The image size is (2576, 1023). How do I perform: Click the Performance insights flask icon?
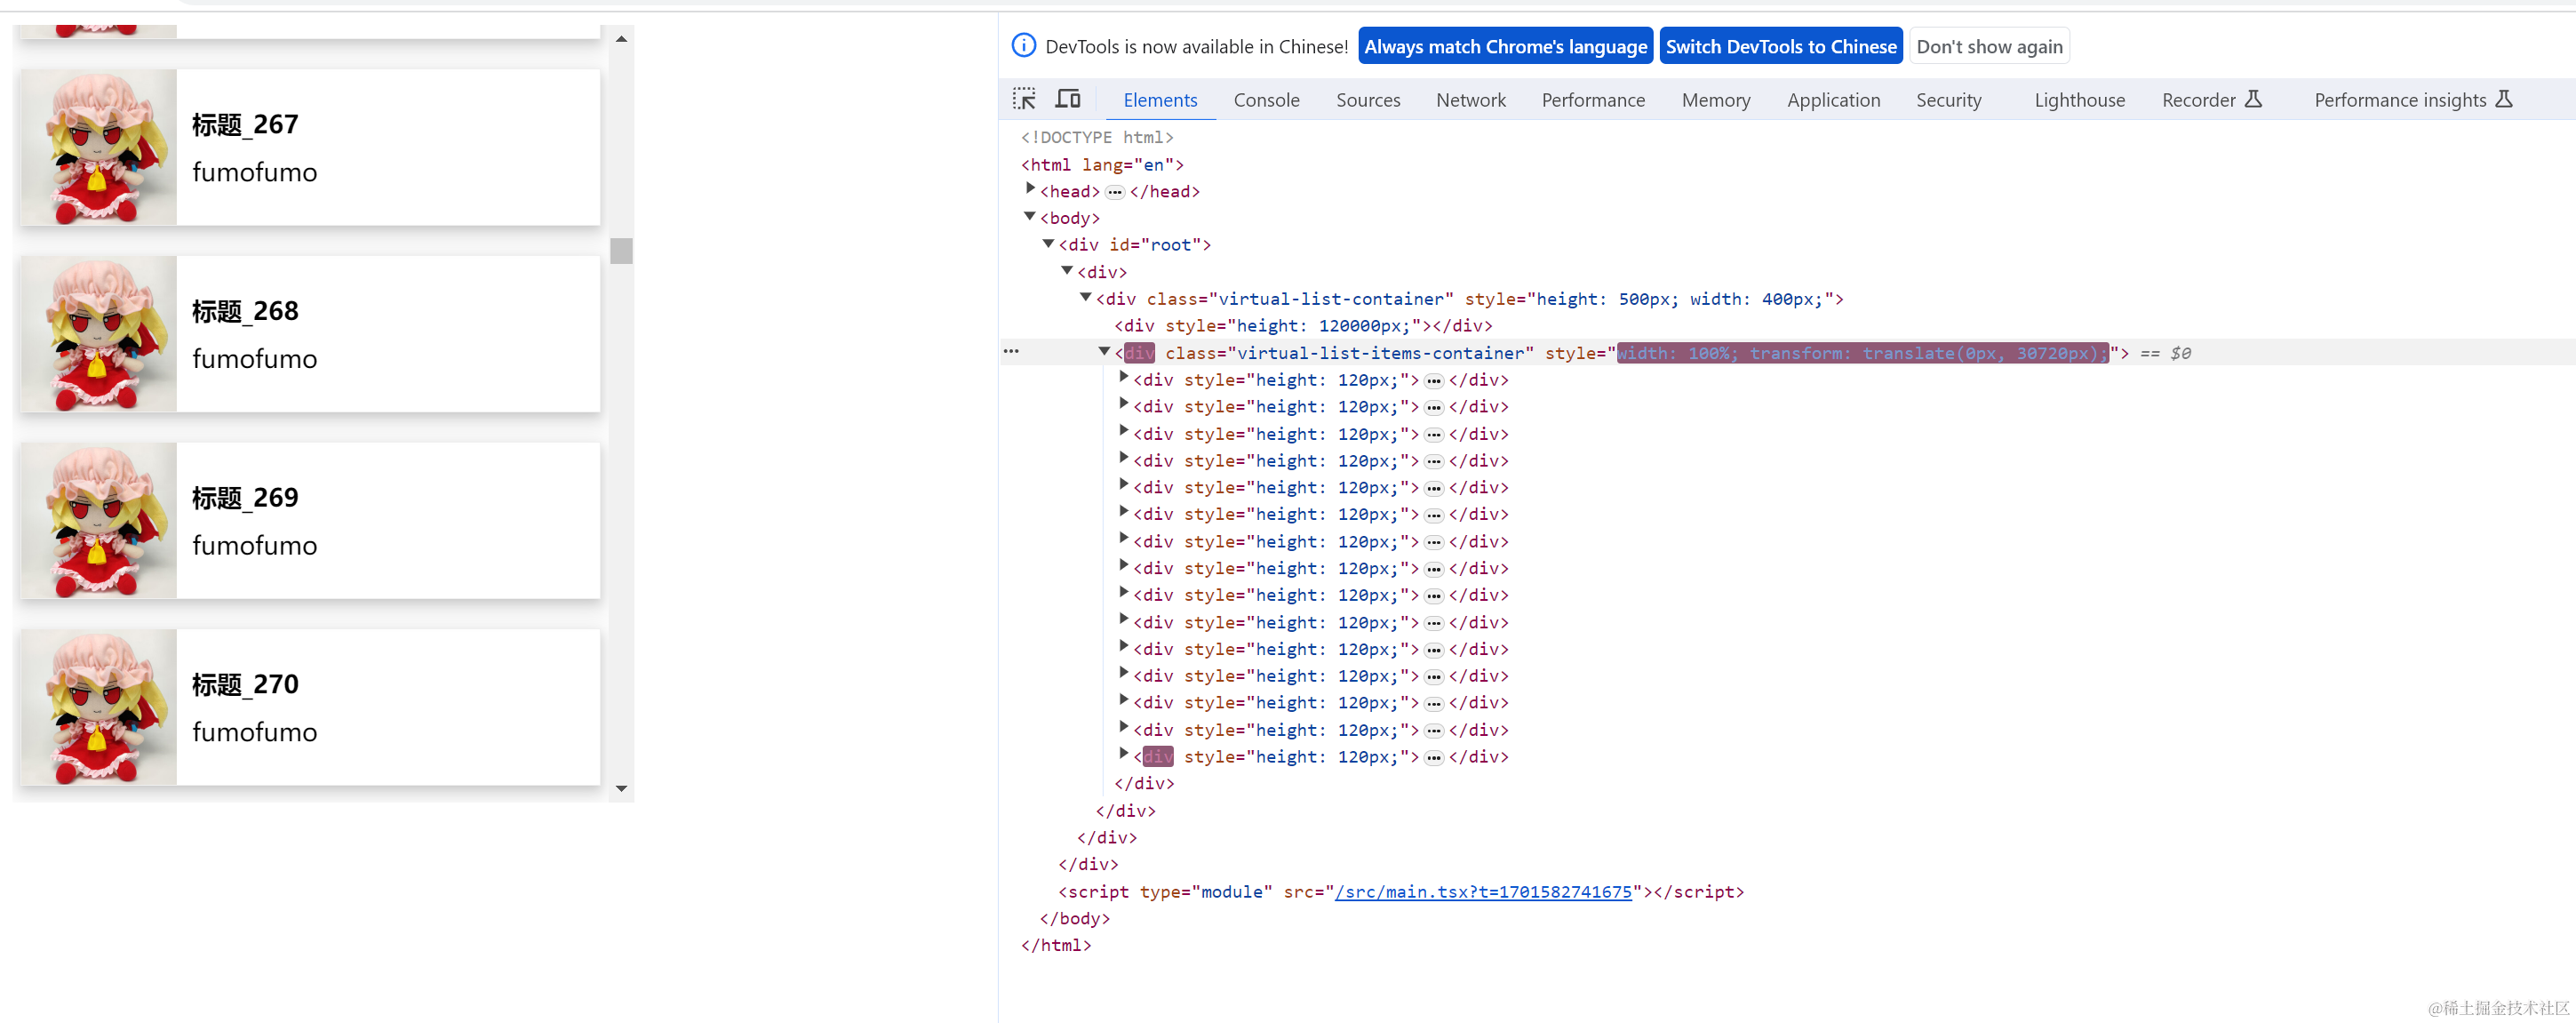[2504, 99]
